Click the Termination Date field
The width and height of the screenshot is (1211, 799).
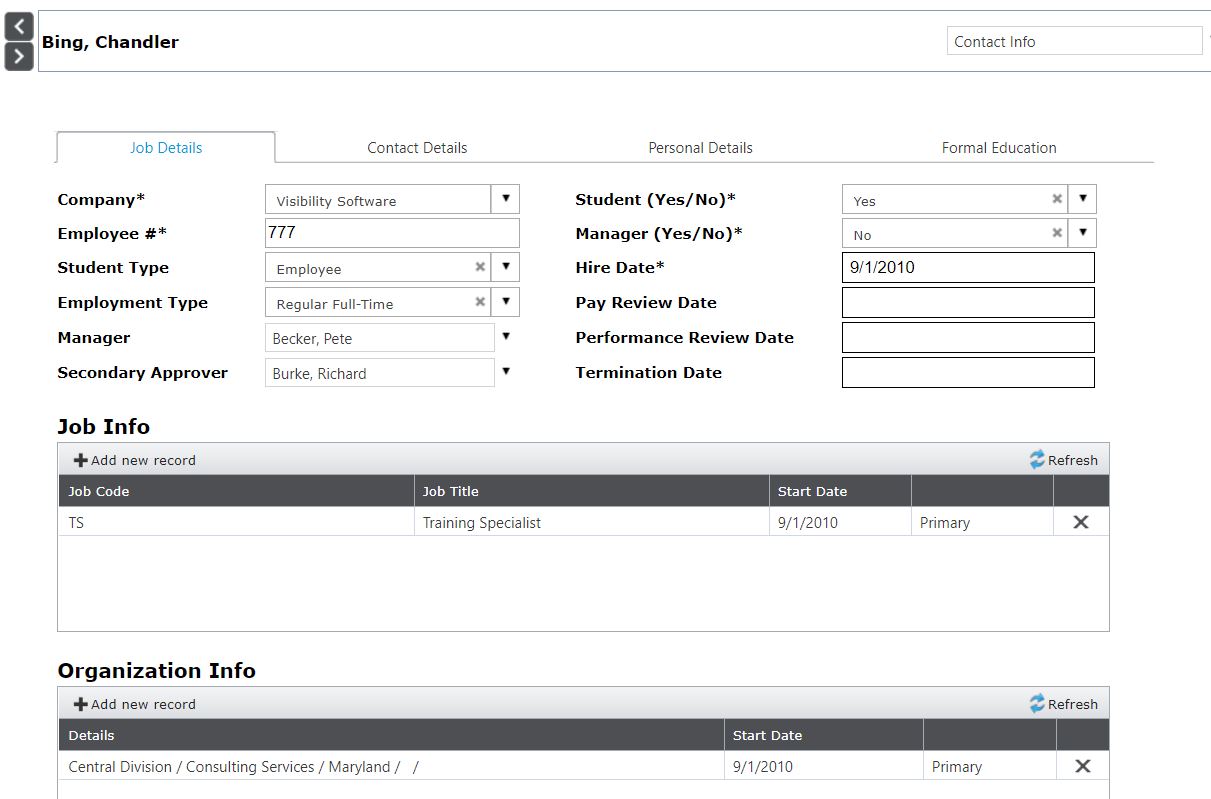(x=967, y=373)
